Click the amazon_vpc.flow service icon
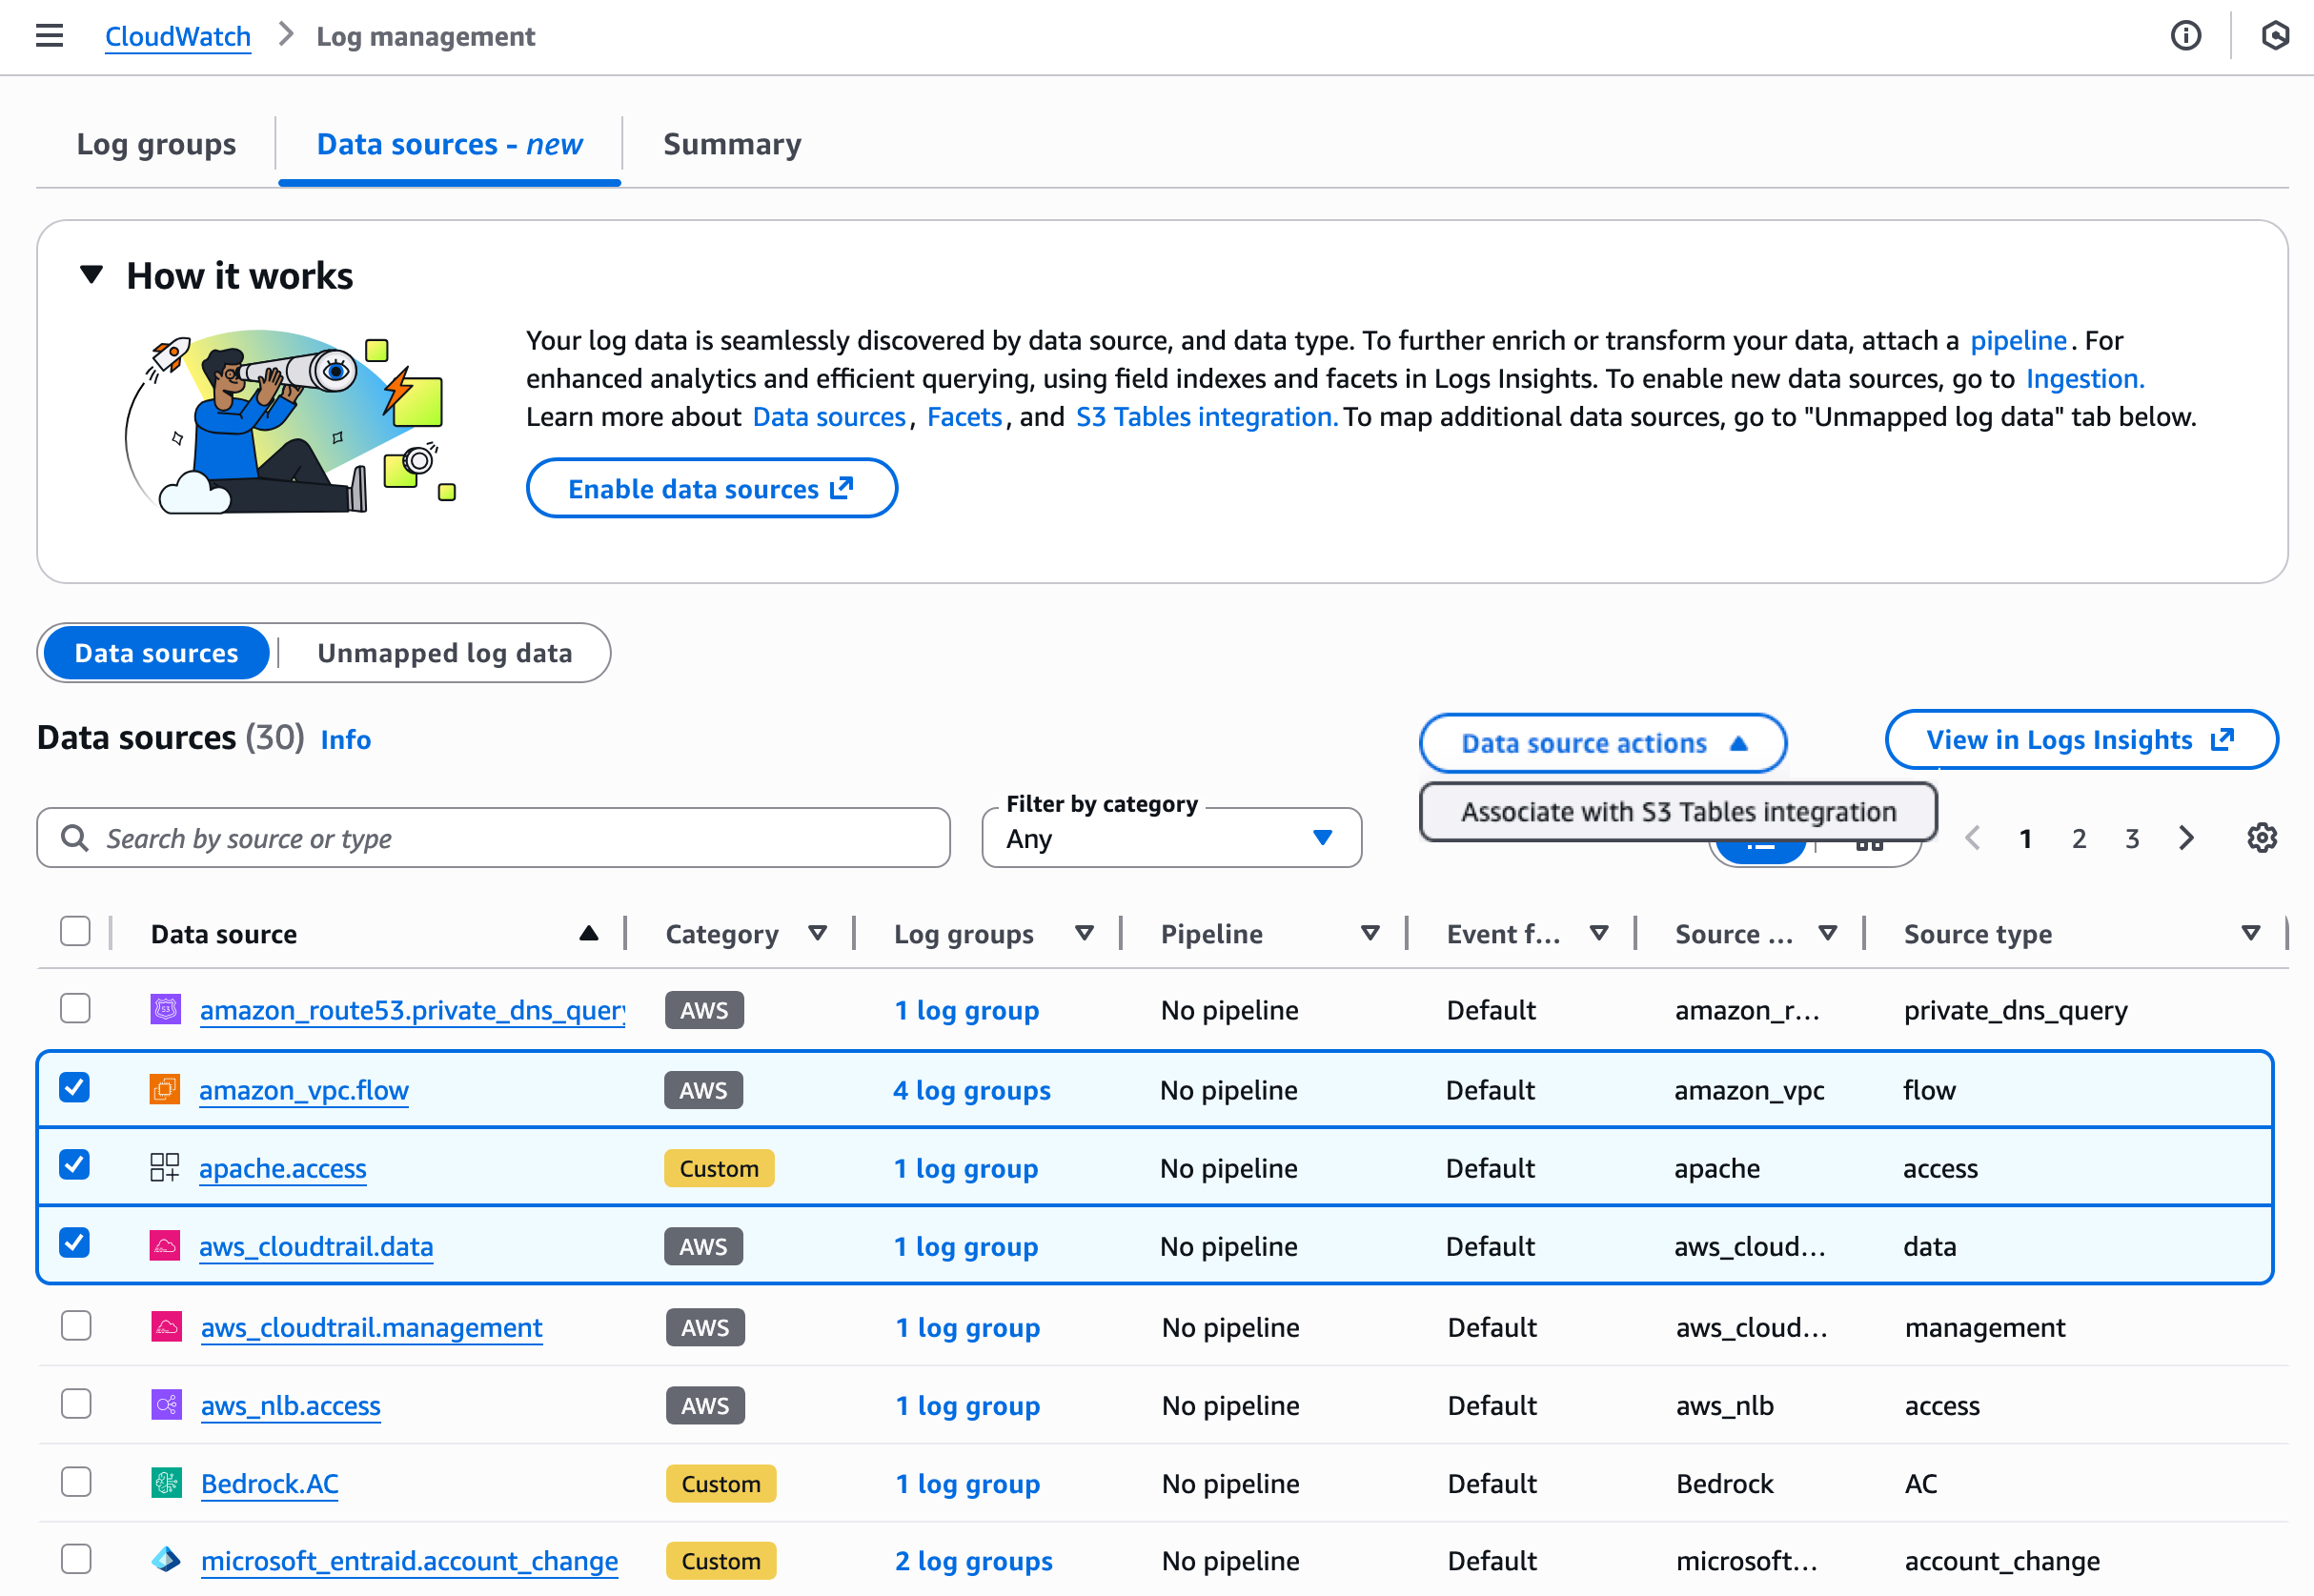The image size is (2314, 1596). [x=164, y=1089]
